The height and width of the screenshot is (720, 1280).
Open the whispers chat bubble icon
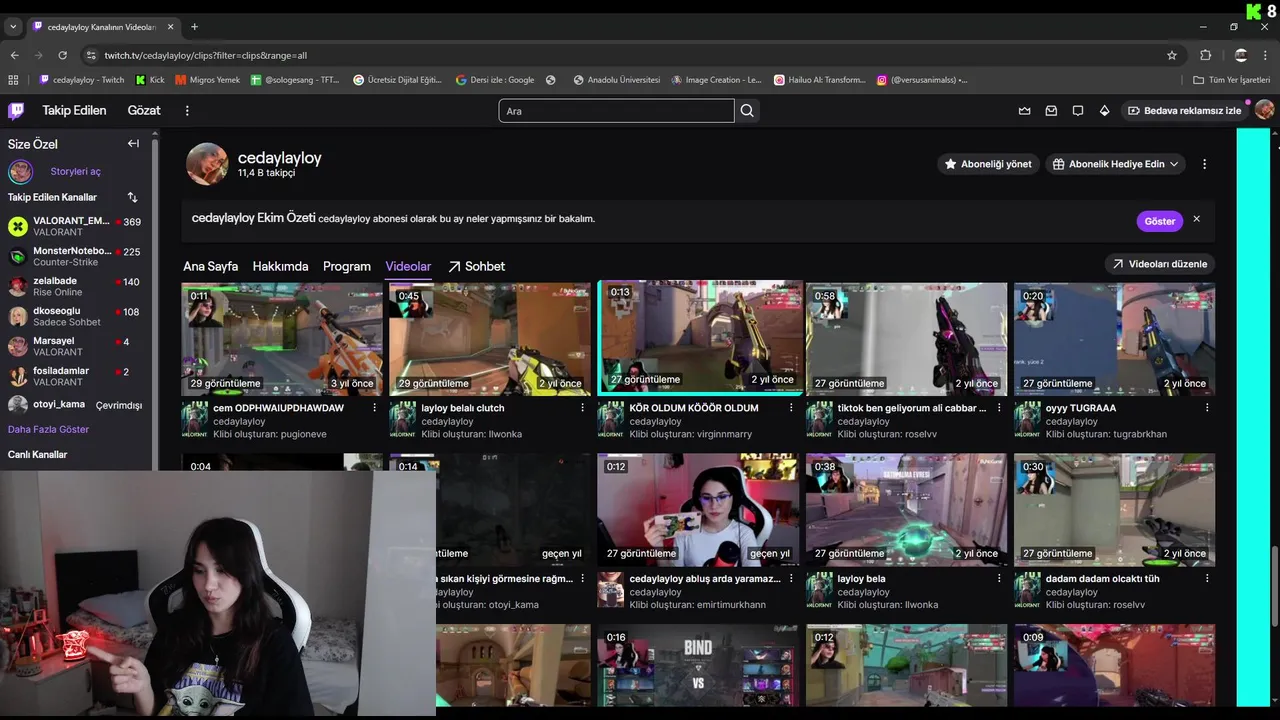coord(1078,110)
